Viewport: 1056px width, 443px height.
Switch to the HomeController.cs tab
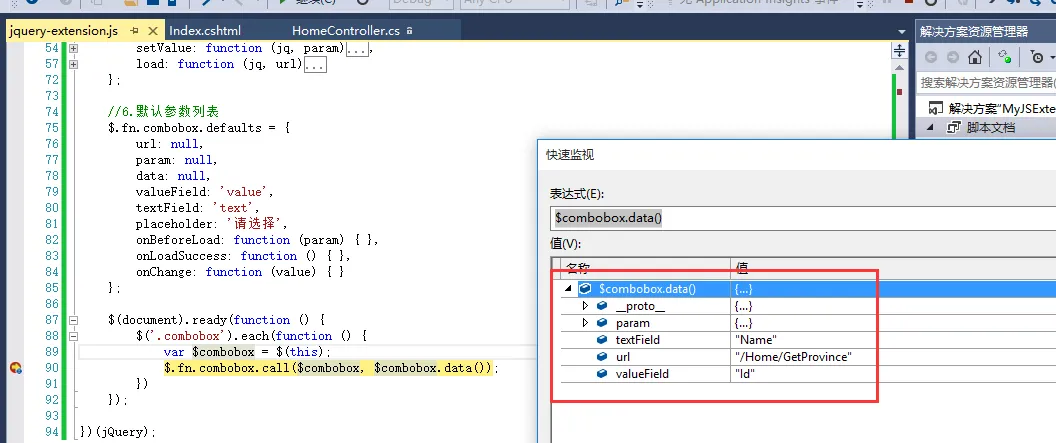346,31
